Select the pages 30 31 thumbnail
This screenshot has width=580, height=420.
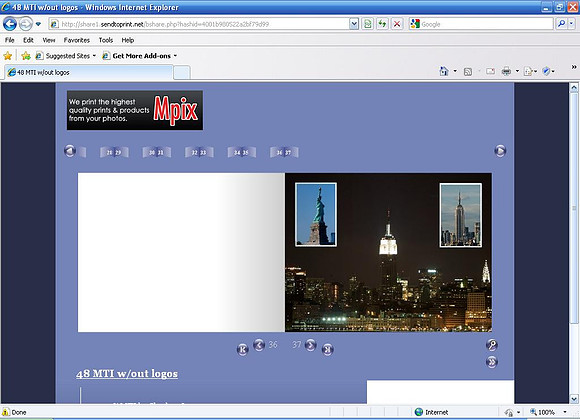tap(156, 152)
